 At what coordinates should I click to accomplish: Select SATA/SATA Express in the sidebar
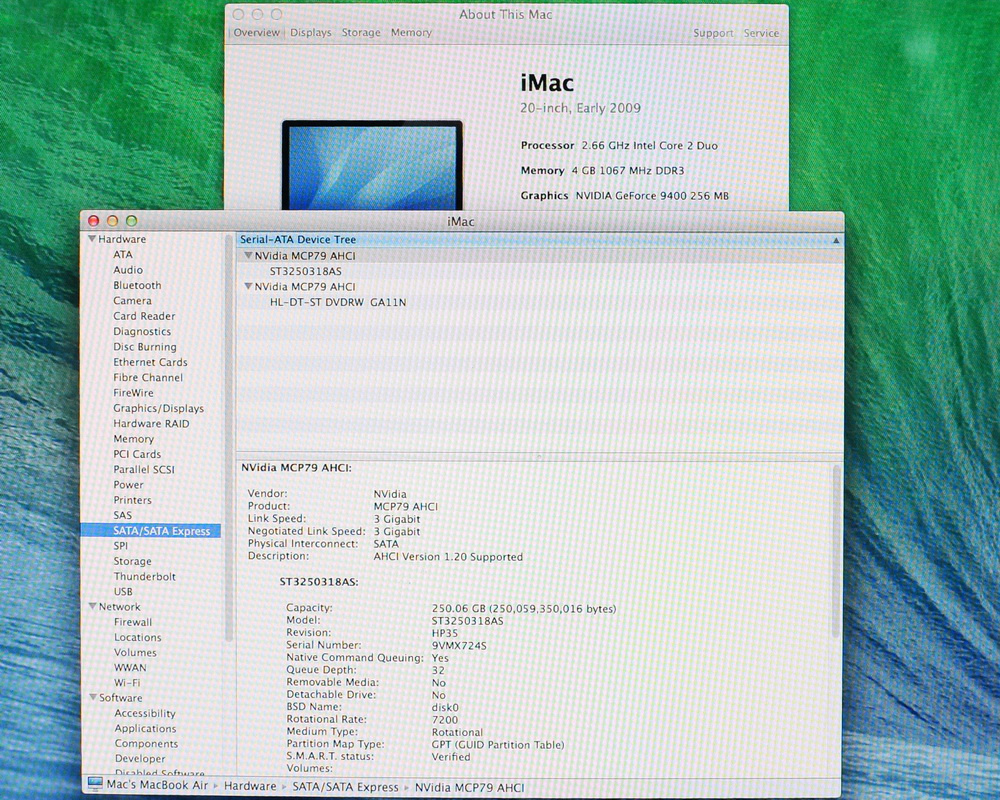coord(151,531)
